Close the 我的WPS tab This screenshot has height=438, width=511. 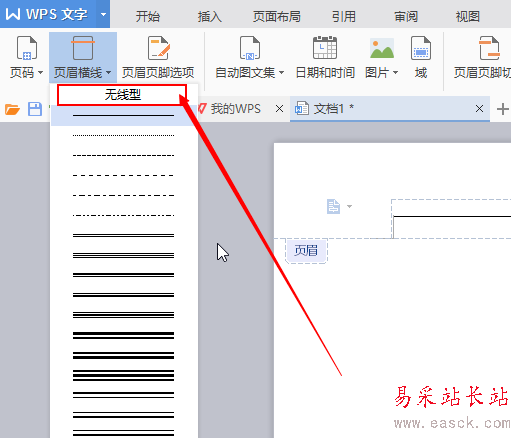(x=279, y=109)
